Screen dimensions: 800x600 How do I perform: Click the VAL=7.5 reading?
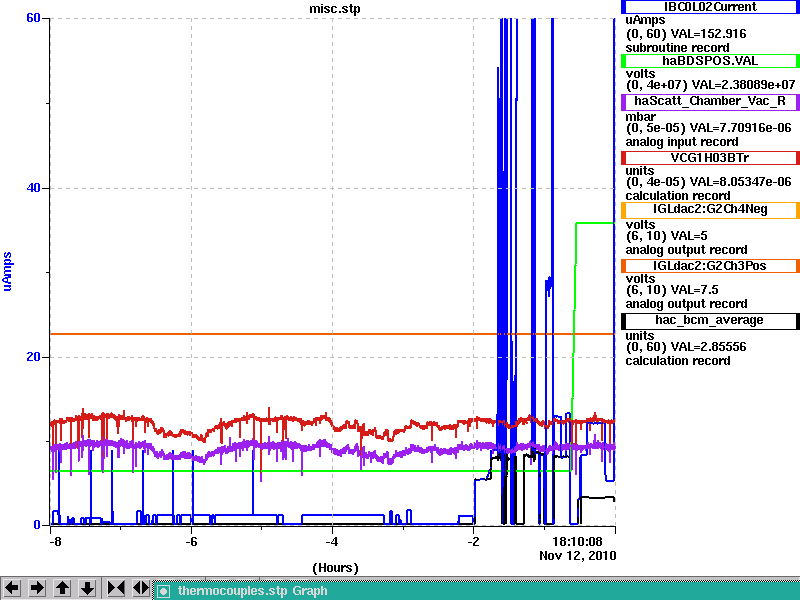tap(694, 290)
